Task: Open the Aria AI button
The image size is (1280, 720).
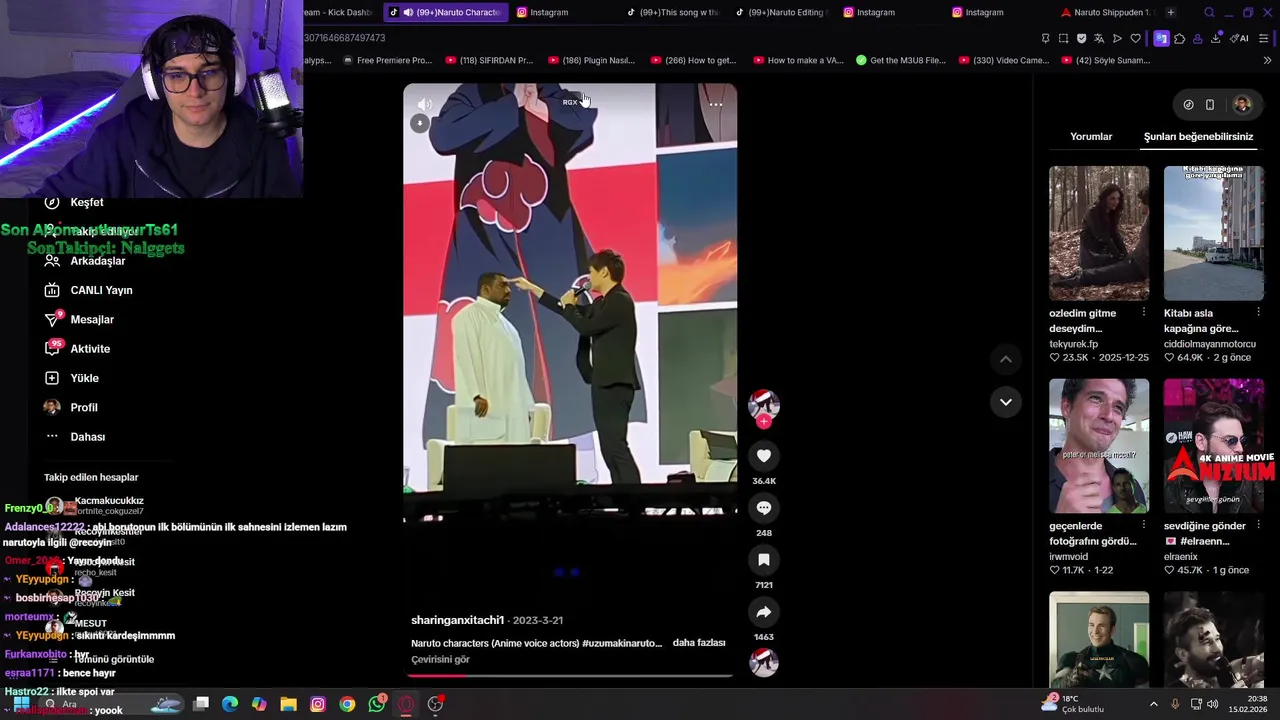Action: pyautogui.click(x=1239, y=38)
